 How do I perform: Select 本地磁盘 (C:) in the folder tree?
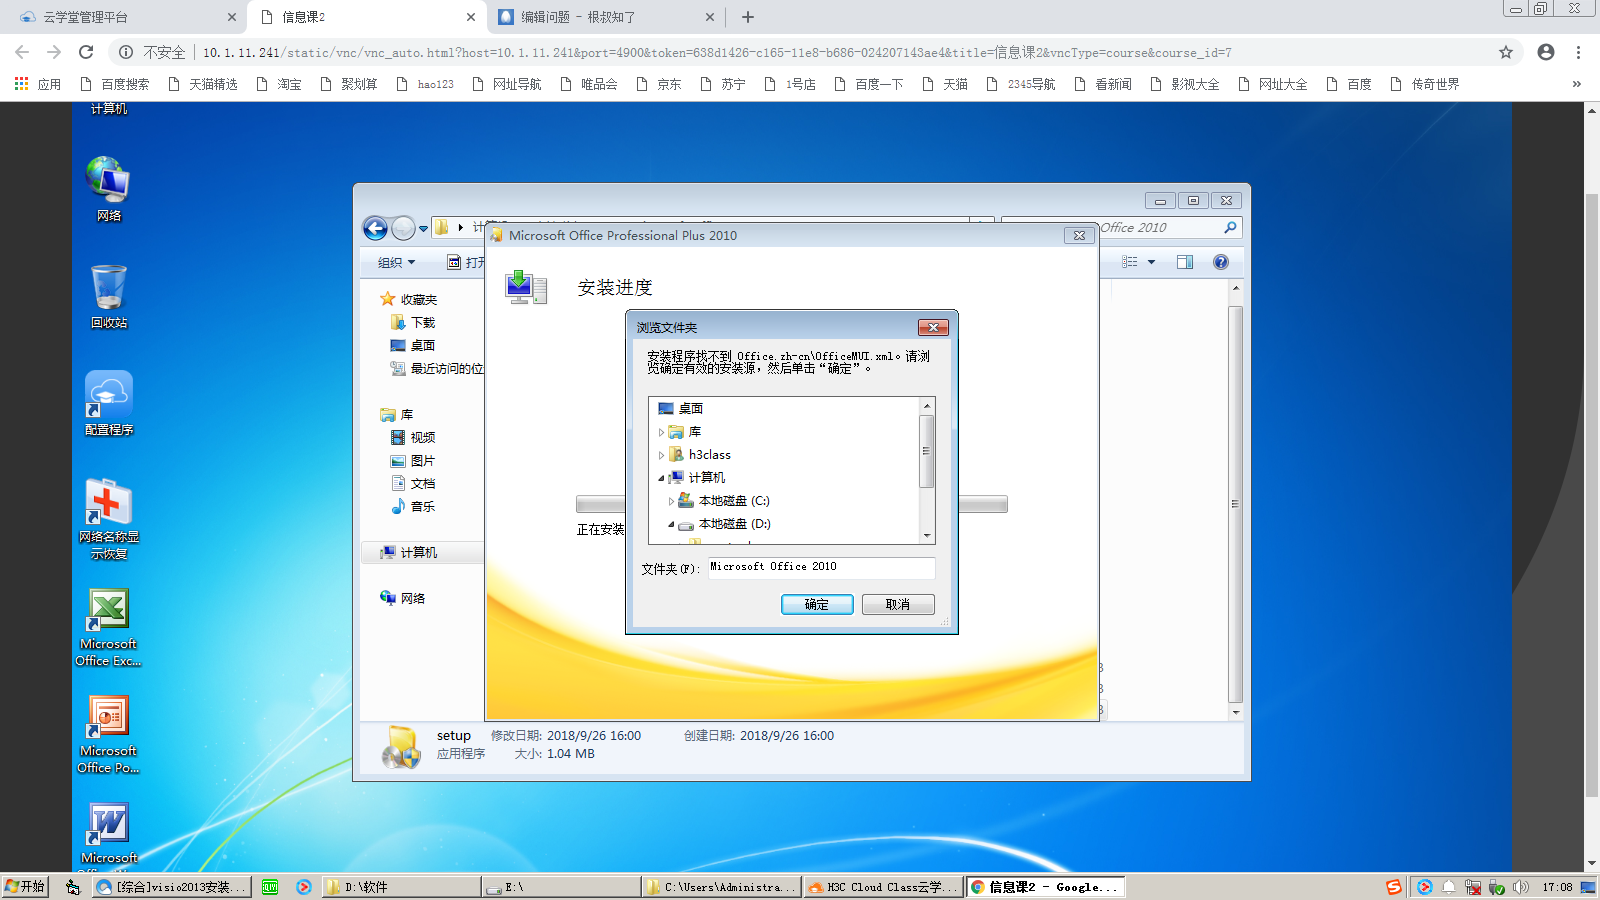(x=724, y=501)
